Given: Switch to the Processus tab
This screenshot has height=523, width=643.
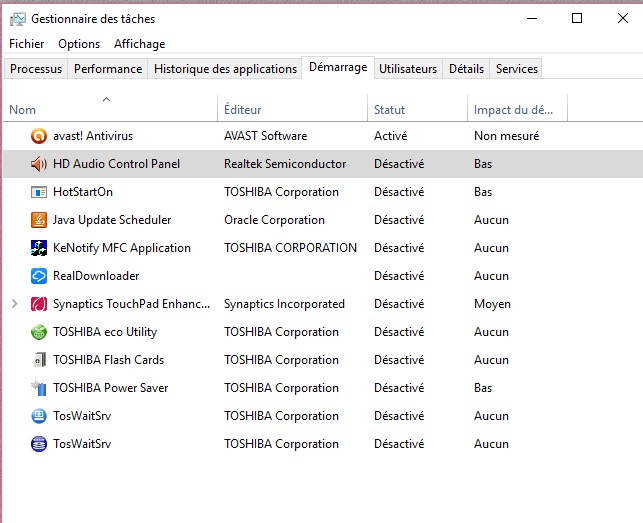Looking at the screenshot, I should point(36,69).
